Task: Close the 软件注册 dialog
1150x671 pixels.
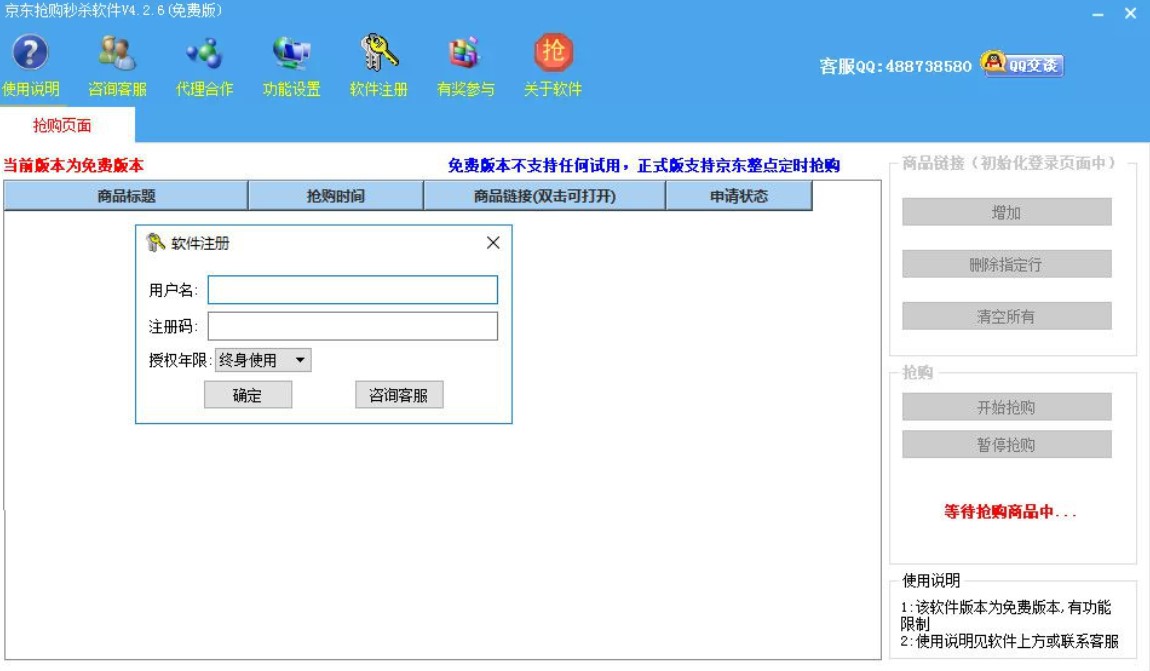Action: click(493, 243)
